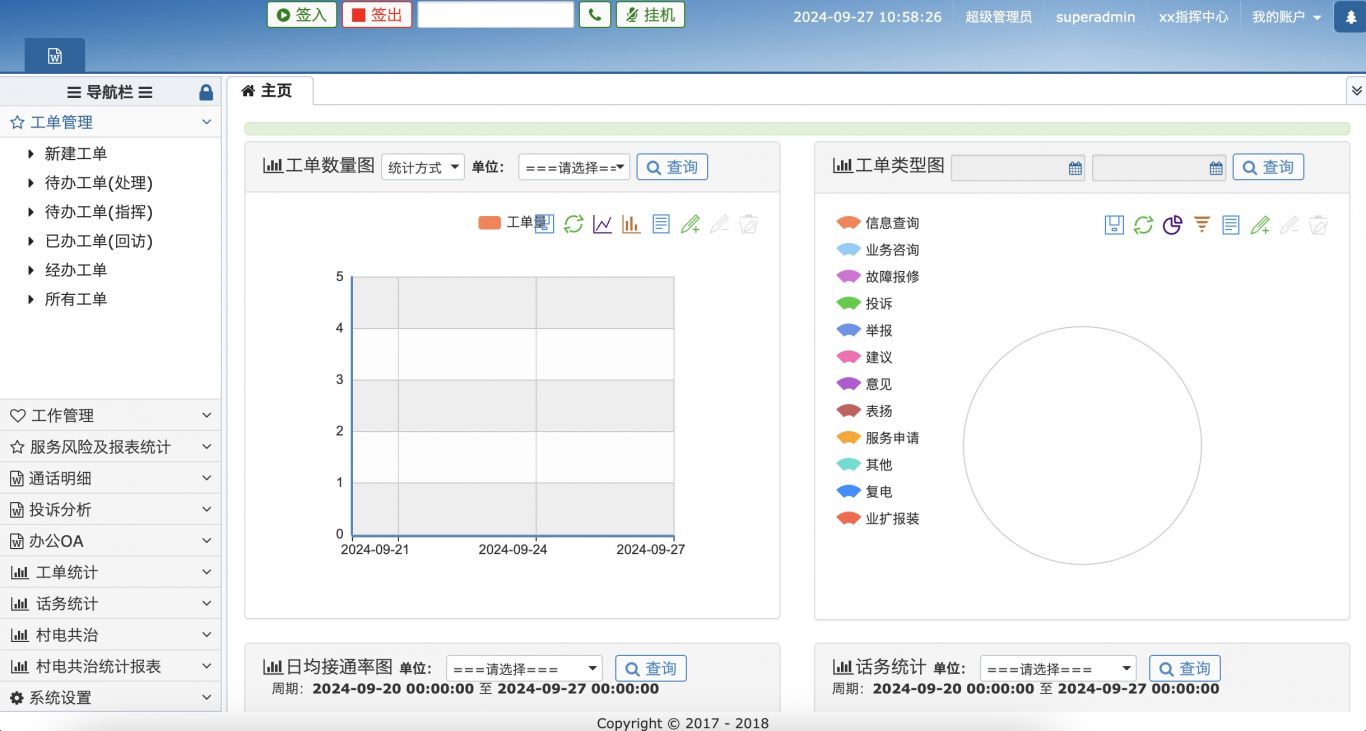Image resolution: width=1366 pixels, height=731 pixels.
Task: Click the save-image icon in 工单类型图 chart
Action: pos(1114,225)
